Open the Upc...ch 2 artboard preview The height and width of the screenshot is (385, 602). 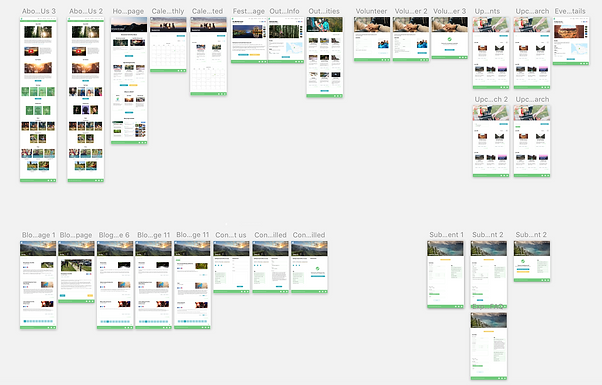[491, 141]
